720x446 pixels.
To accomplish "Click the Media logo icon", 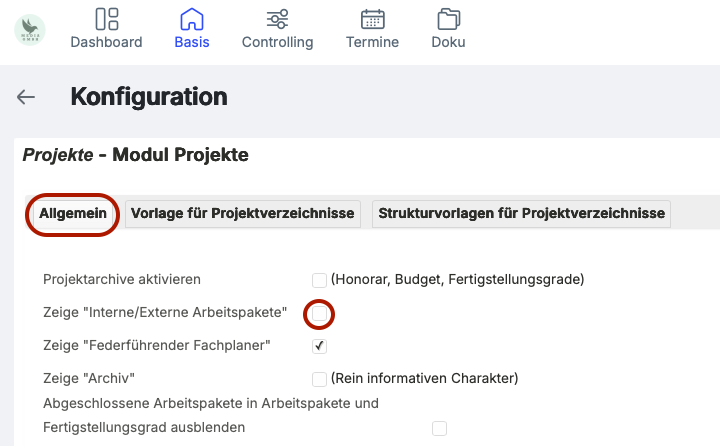I will pyautogui.click(x=30, y=30).
